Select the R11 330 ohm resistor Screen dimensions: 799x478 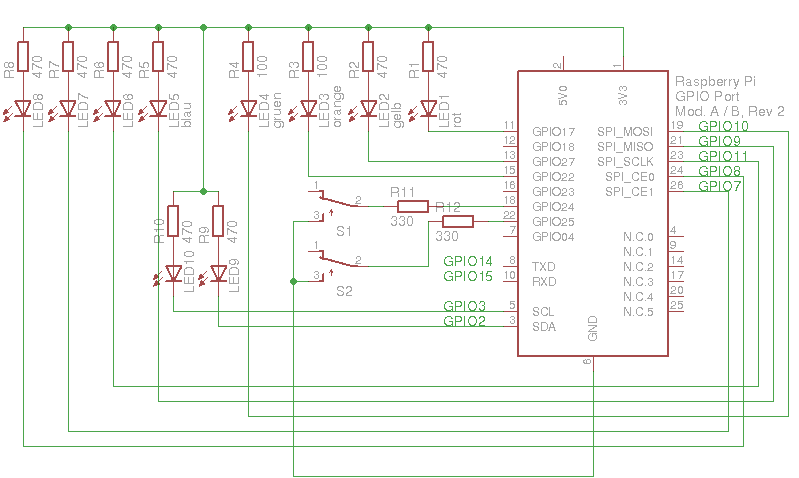pyautogui.click(x=413, y=206)
